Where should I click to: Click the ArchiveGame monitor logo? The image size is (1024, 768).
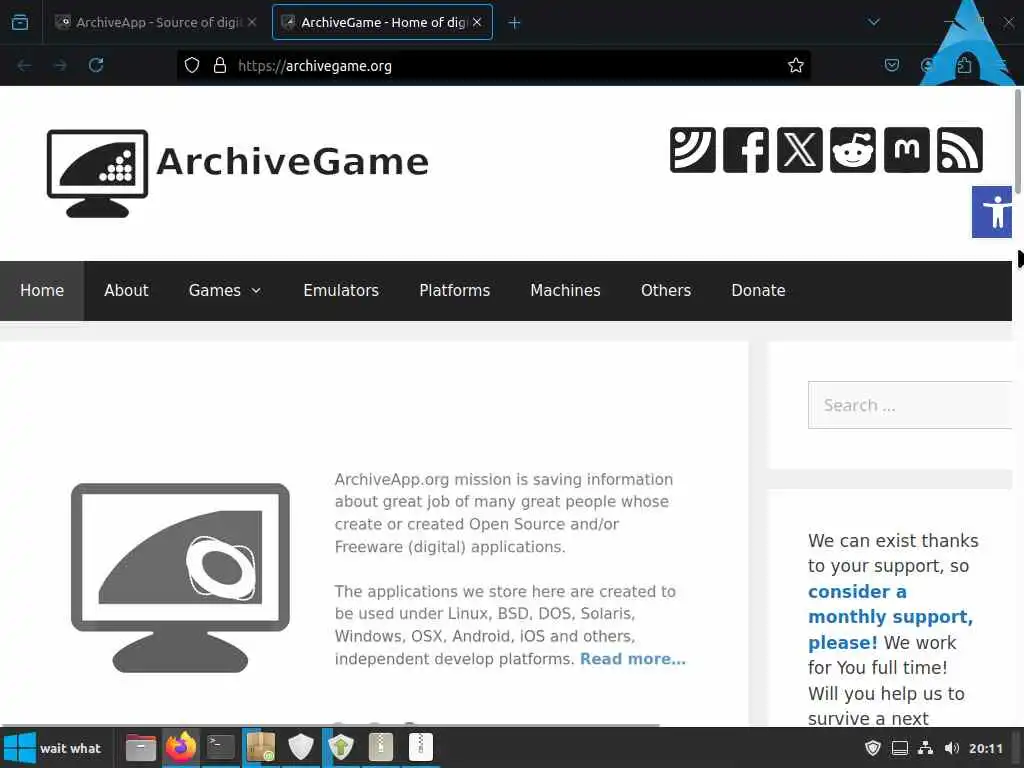[x=97, y=173]
